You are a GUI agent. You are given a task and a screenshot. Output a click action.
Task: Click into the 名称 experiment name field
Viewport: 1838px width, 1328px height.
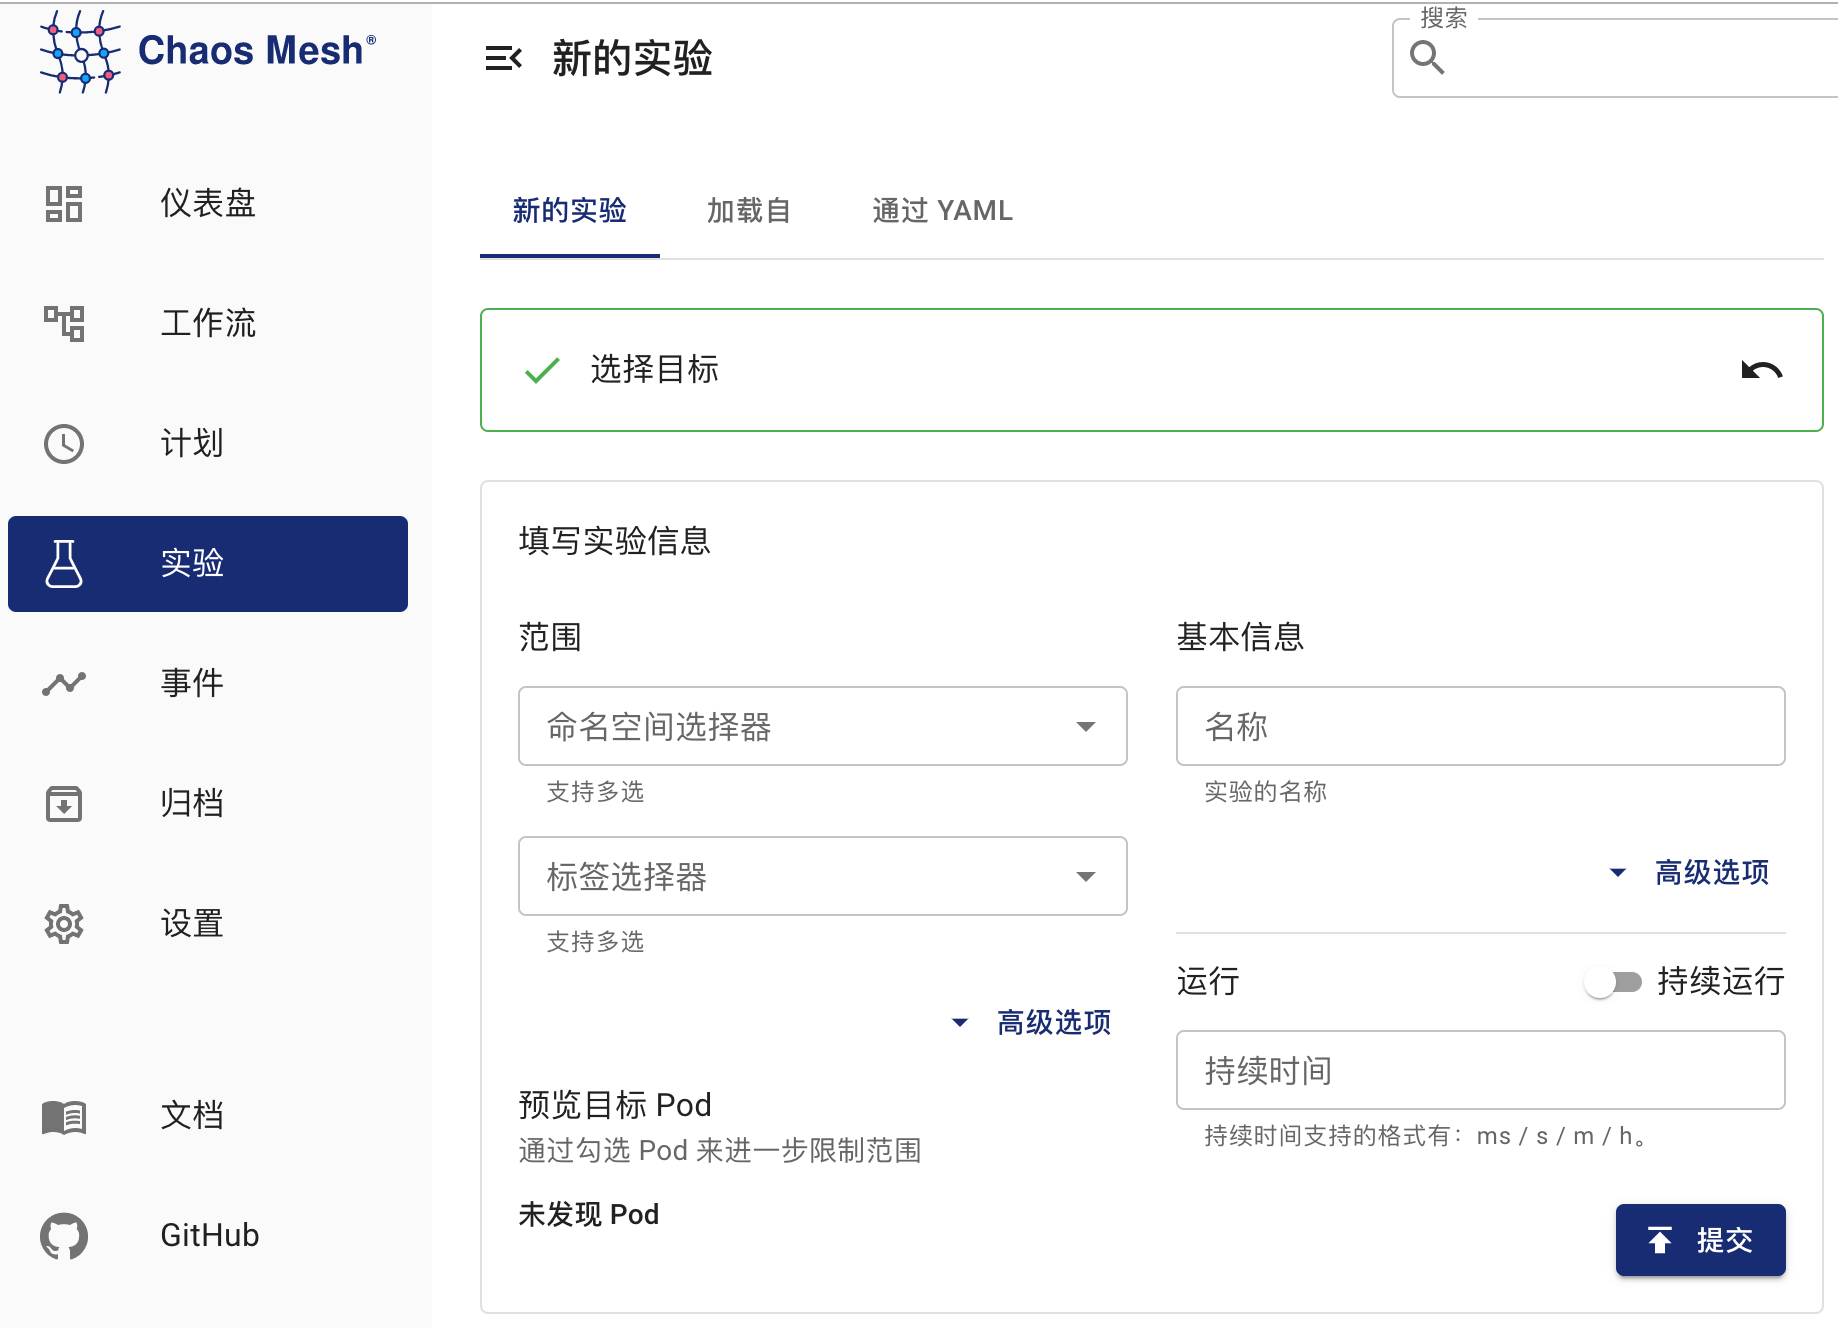tap(1480, 727)
